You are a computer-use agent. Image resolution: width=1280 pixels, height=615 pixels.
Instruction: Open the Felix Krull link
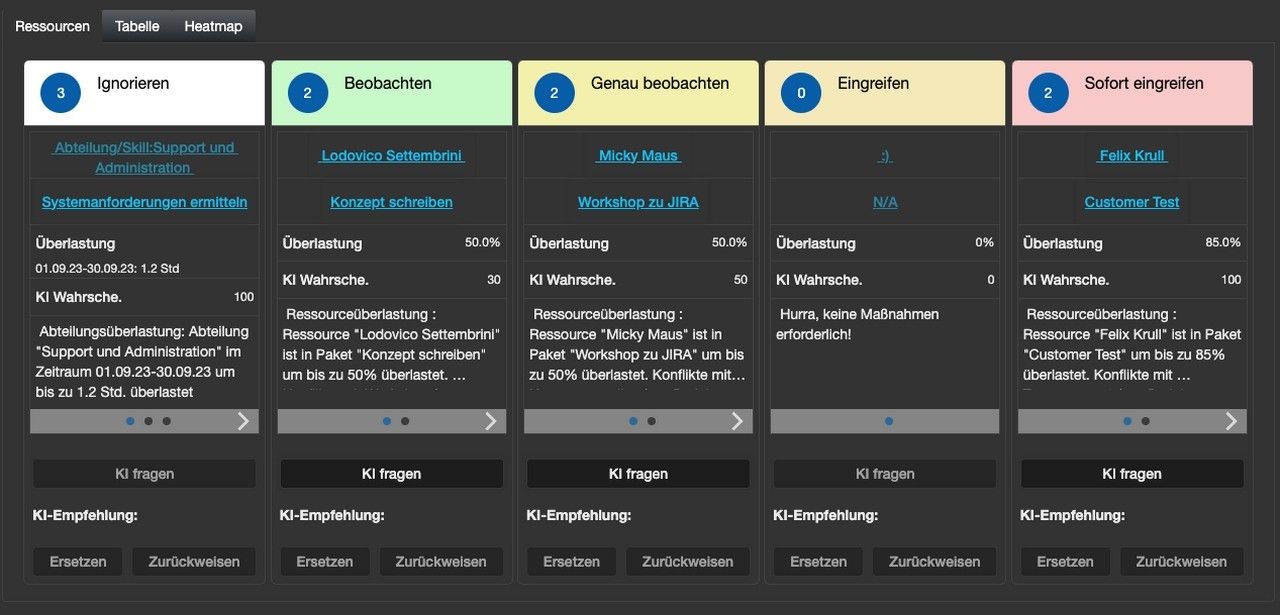point(1132,156)
